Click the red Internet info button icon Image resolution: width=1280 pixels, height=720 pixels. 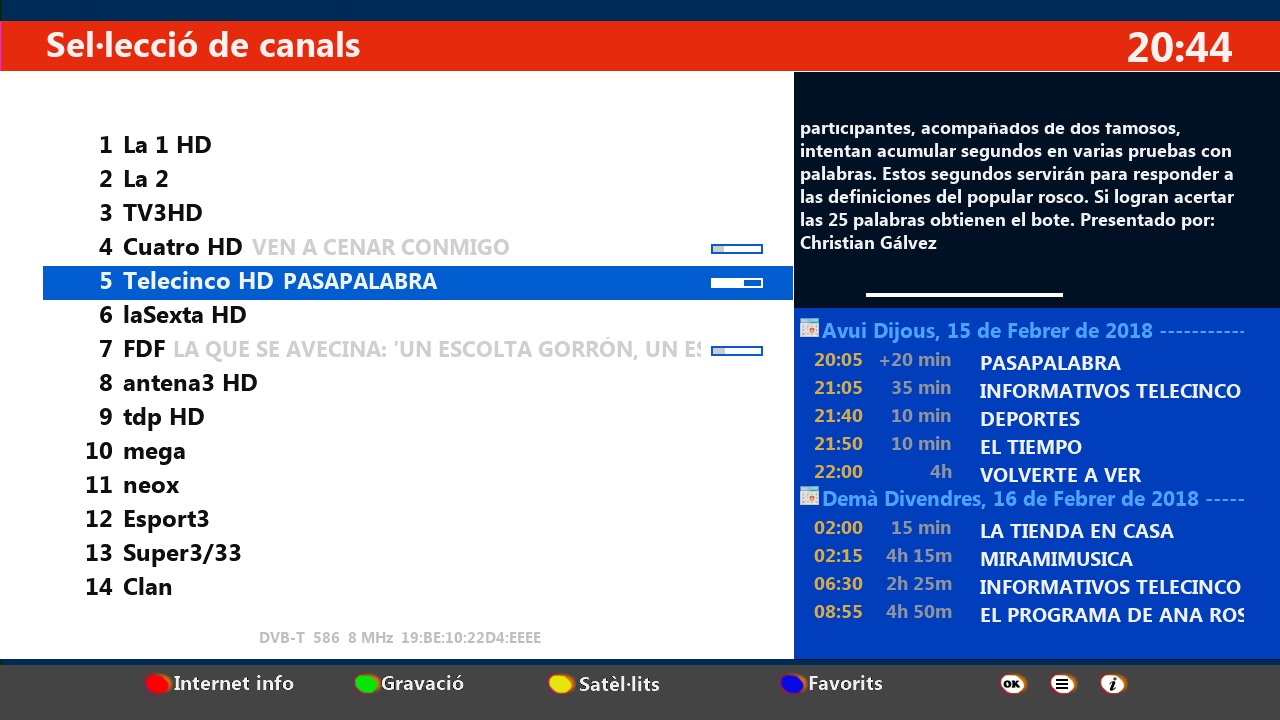[158, 684]
